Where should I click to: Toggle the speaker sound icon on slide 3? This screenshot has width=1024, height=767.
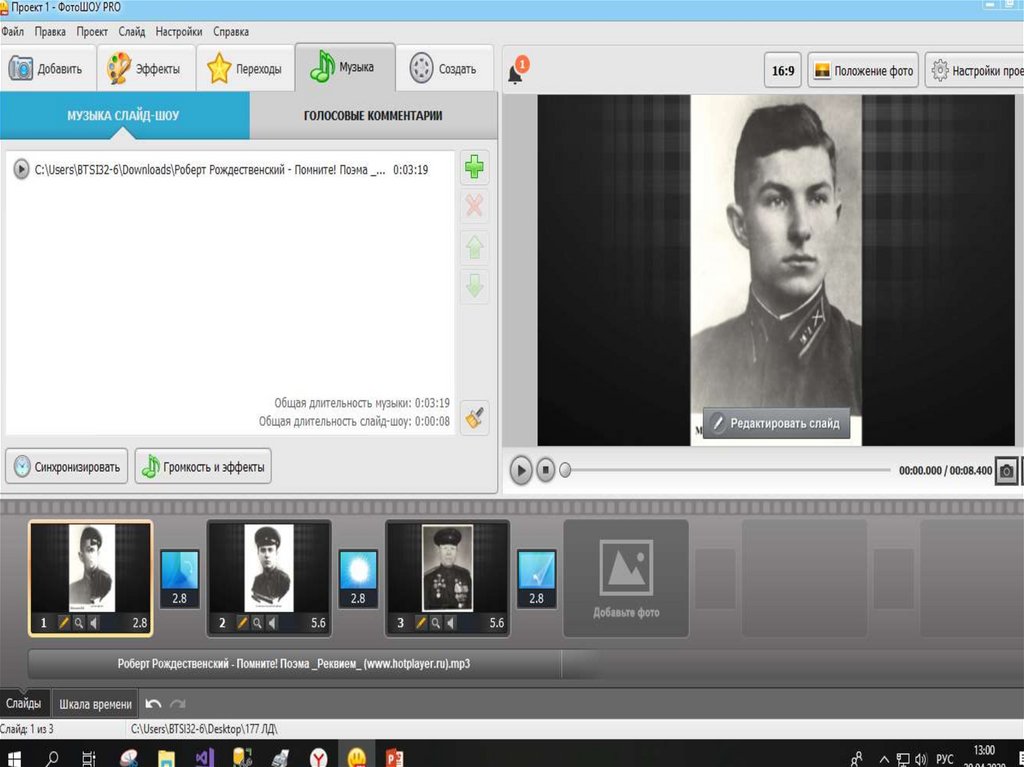click(x=451, y=623)
